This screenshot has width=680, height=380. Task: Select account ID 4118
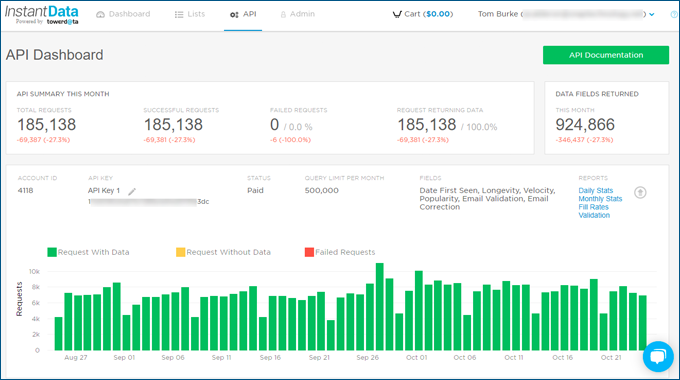[25, 190]
